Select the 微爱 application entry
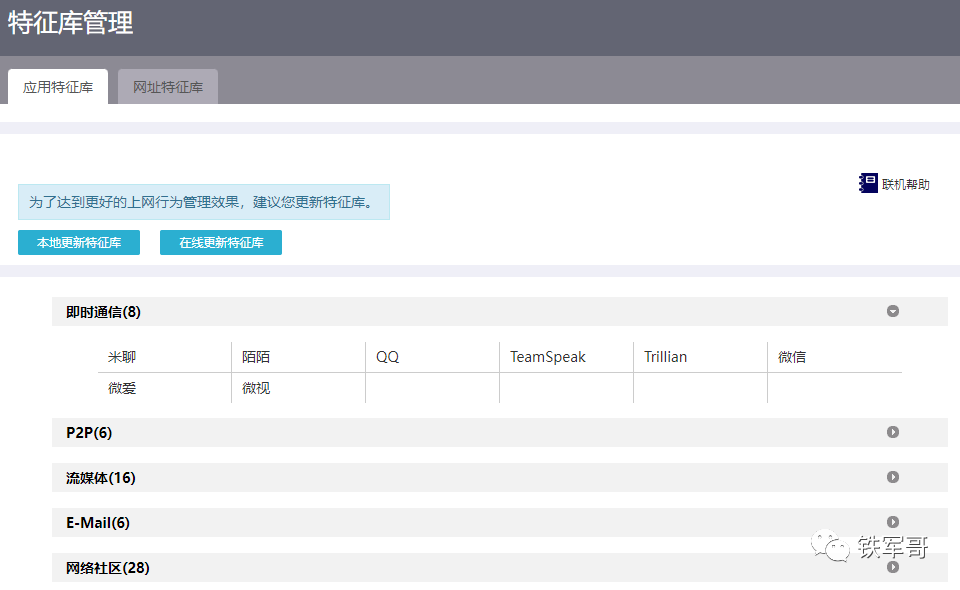Screen dimensions: 960x590 coord(122,388)
